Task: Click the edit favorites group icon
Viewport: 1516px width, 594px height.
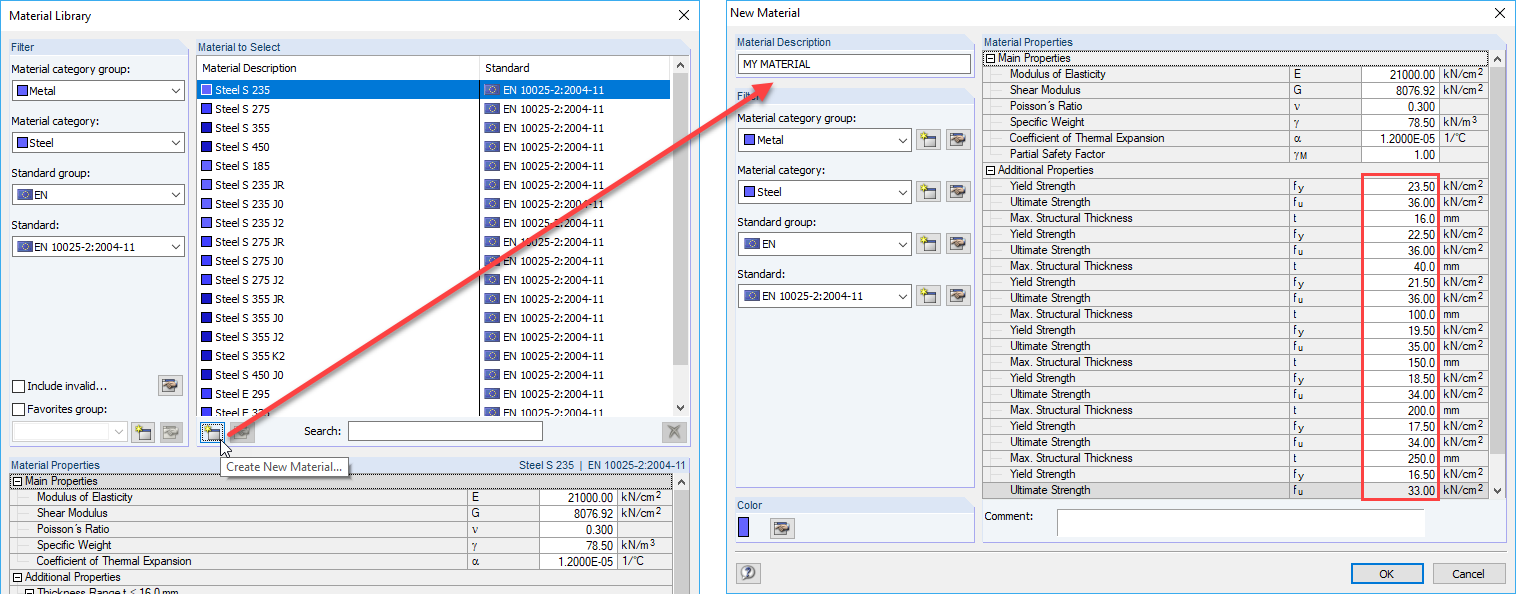Action: (171, 432)
